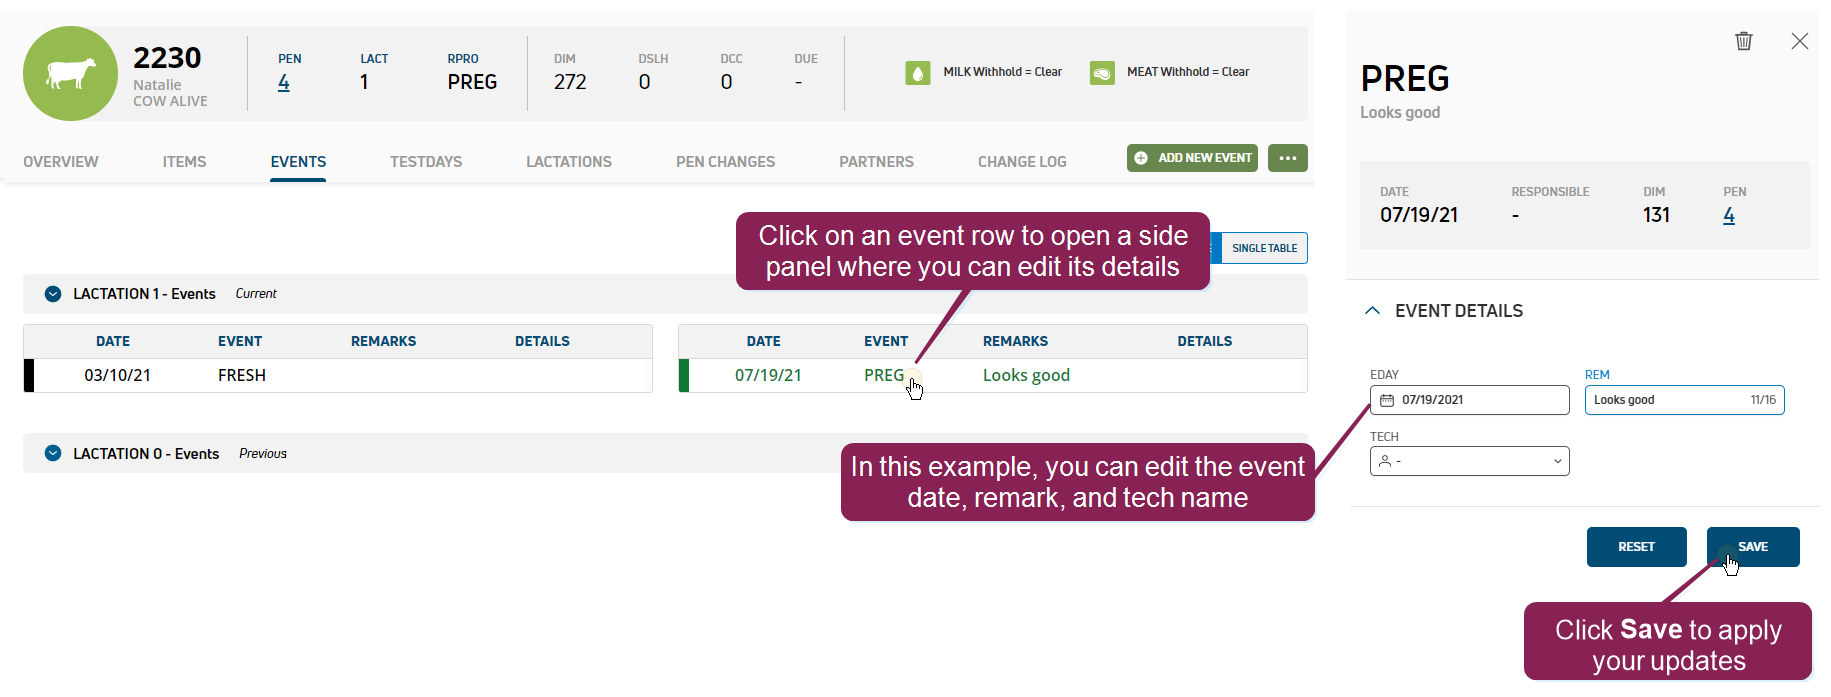
Task: Collapse the Lactation 1 events section
Action: [x=53, y=294]
